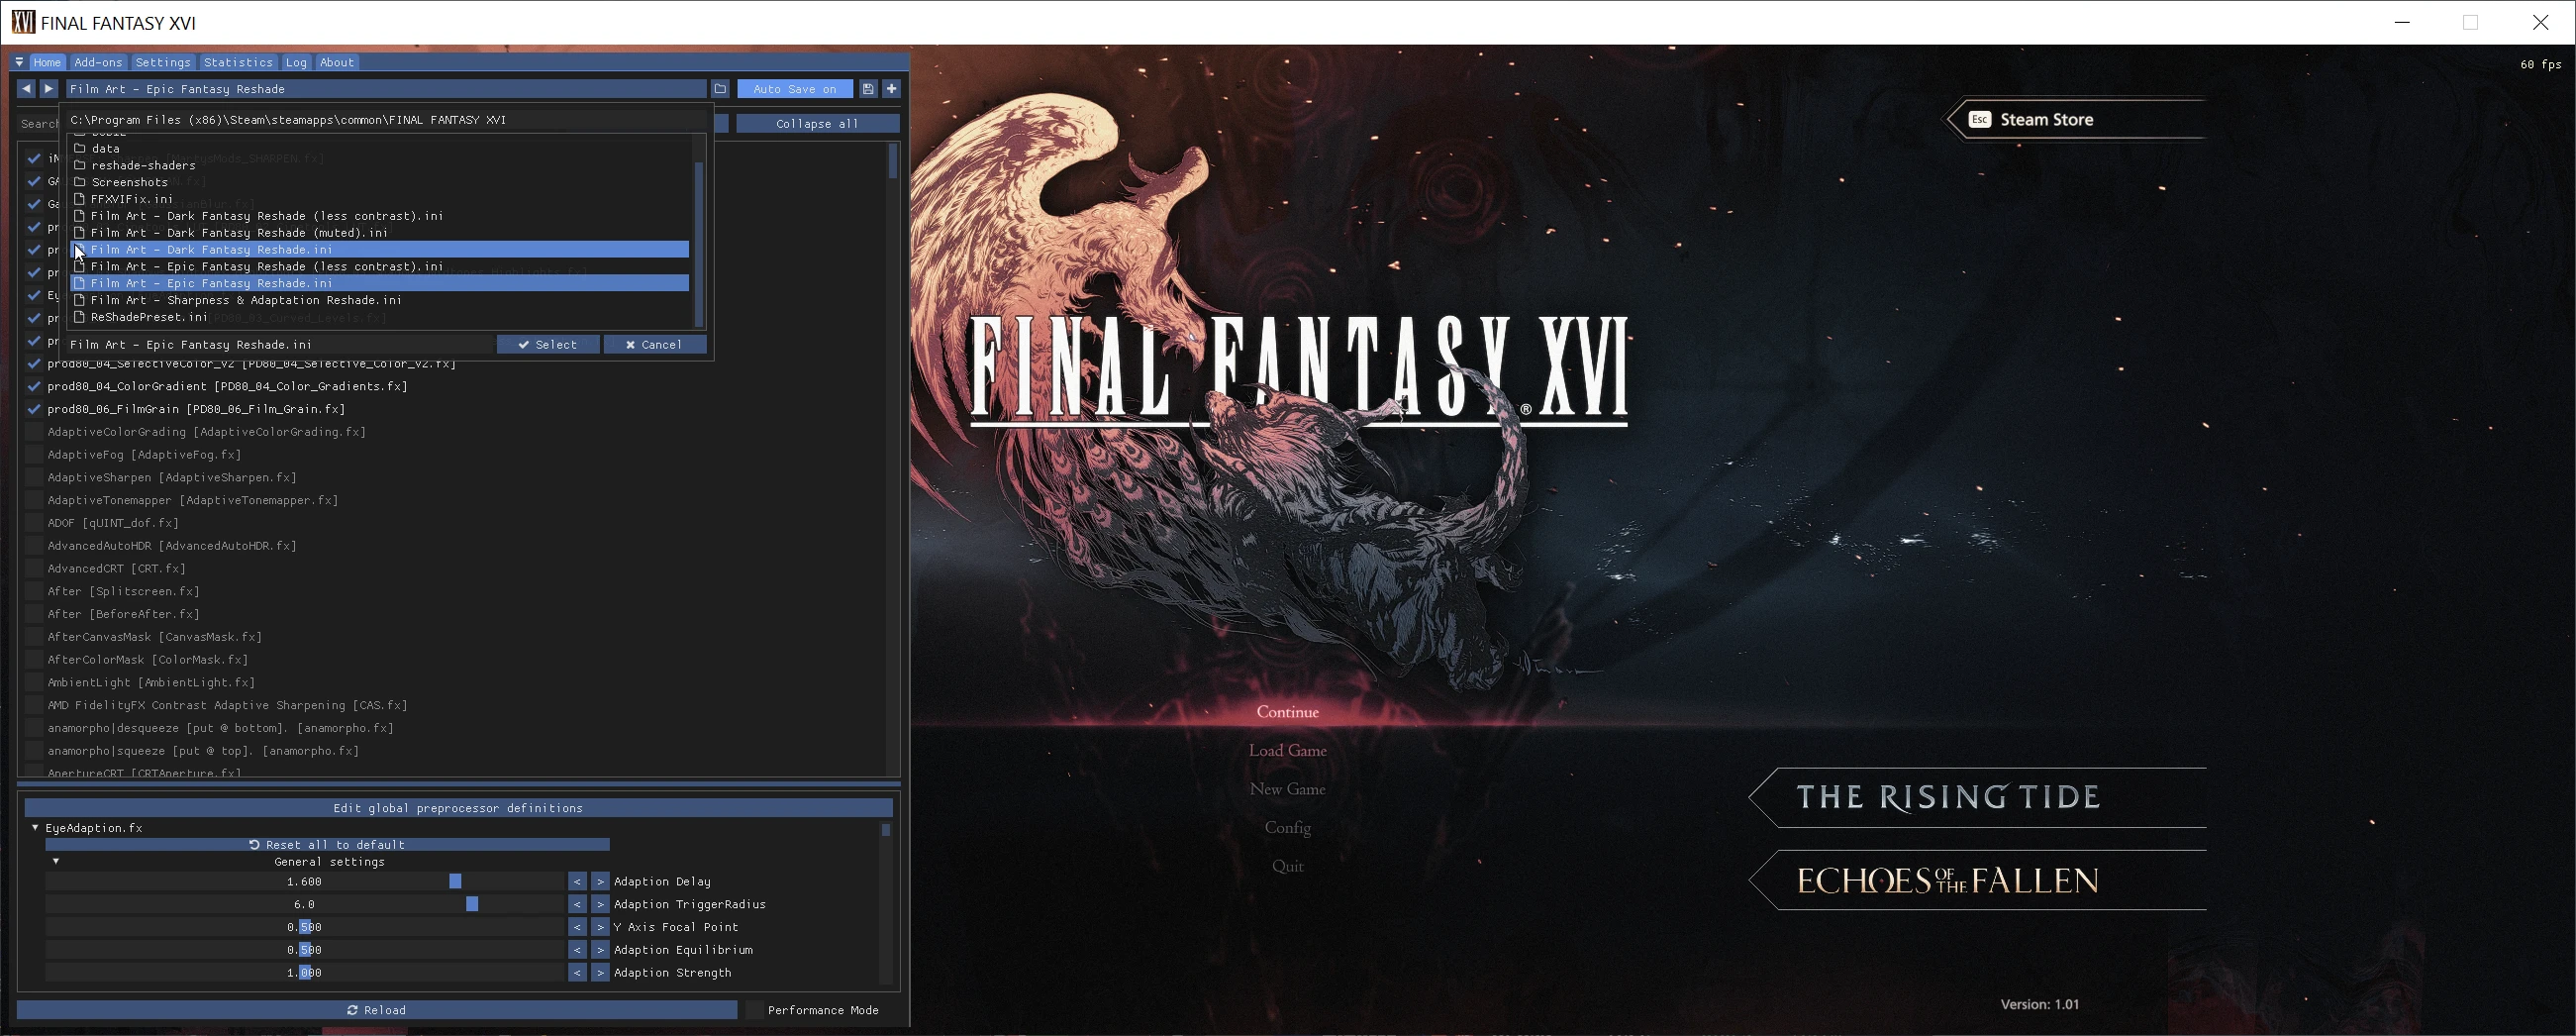Collapse the General settings group
The image size is (2576, 1036).
point(56,861)
